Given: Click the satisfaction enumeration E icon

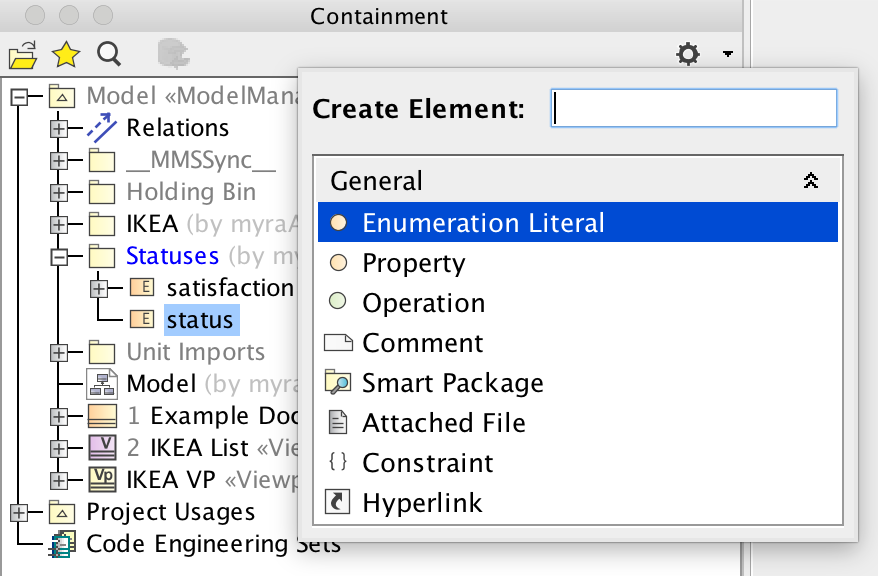Looking at the screenshot, I should (142, 287).
